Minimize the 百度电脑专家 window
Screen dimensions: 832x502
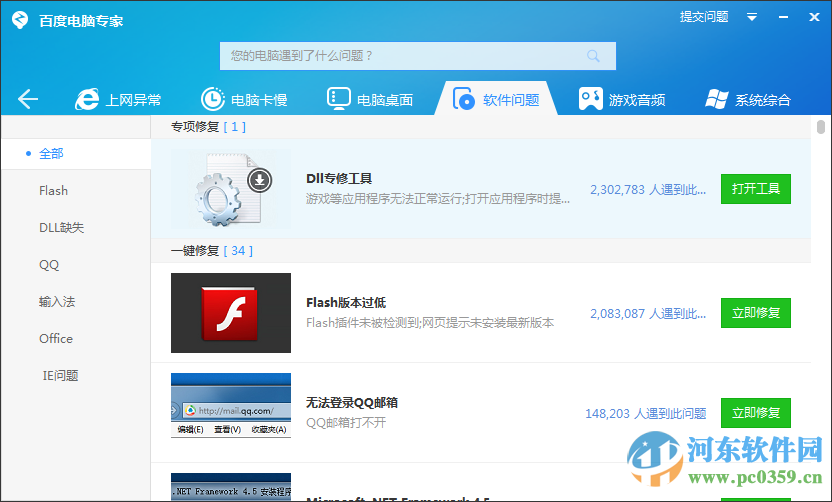tap(783, 17)
